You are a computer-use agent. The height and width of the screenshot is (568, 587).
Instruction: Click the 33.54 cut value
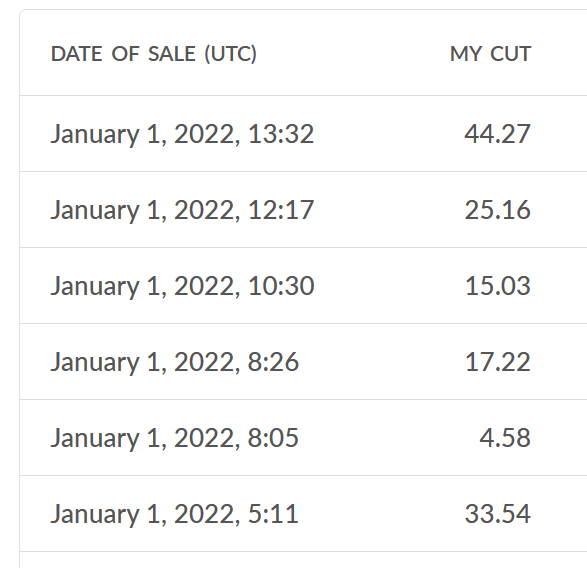pyautogui.click(x=497, y=513)
